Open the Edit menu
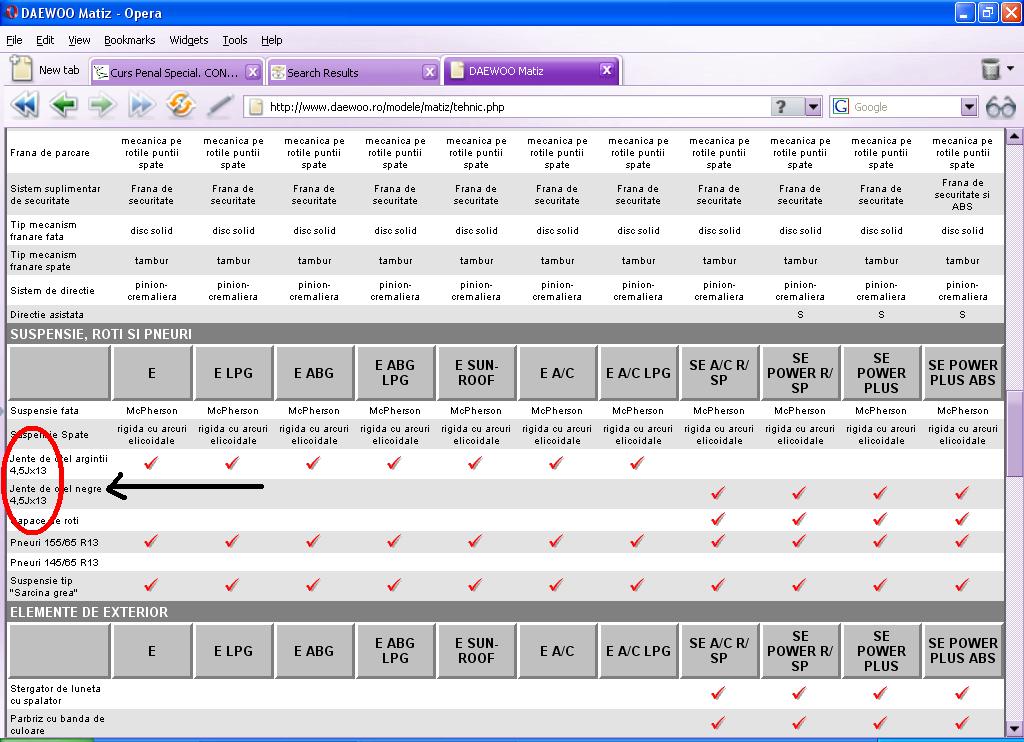Screen dimensions: 1024x742 click(45, 40)
